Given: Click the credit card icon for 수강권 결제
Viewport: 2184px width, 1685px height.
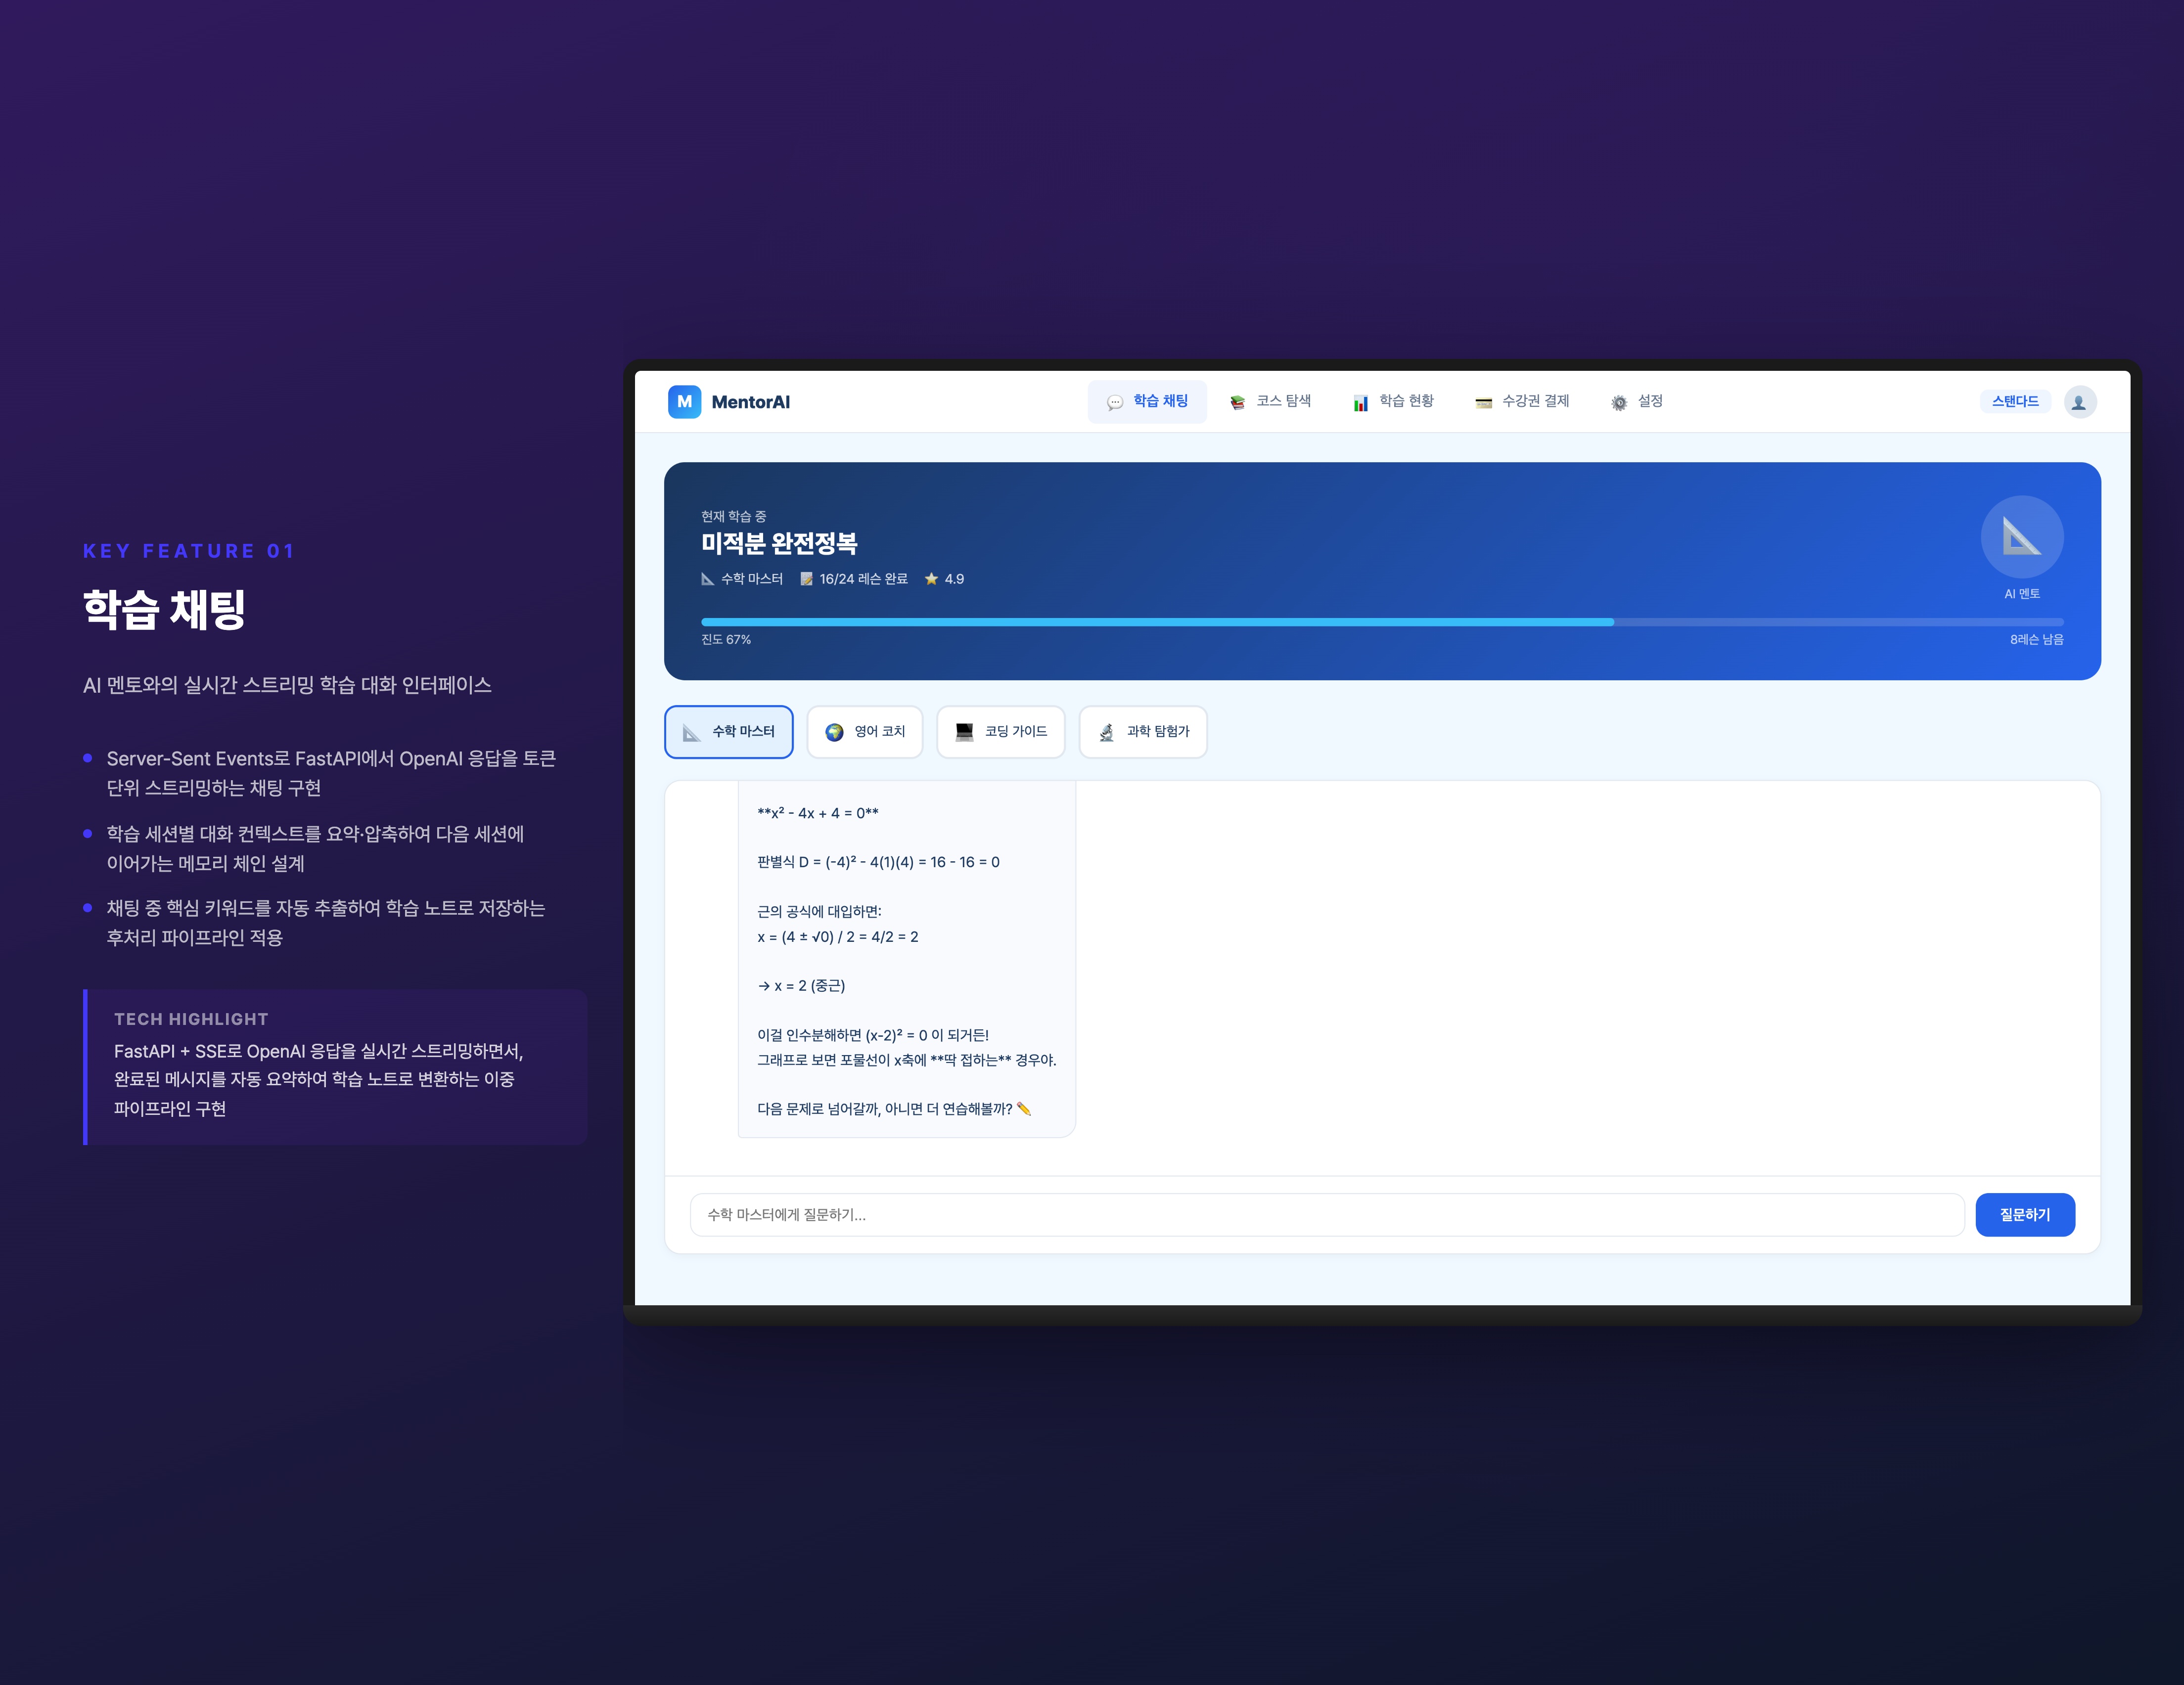Looking at the screenshot, I should click(1483, 403).
